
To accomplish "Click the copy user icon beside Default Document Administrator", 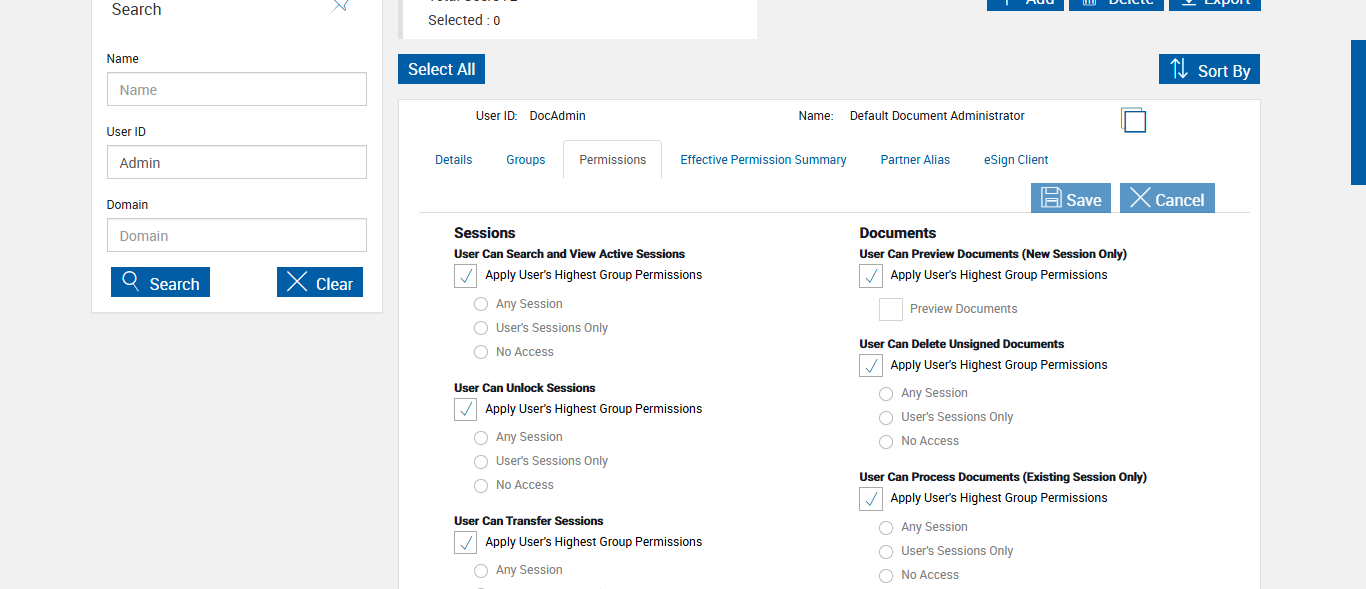I will coord(1133,120).
